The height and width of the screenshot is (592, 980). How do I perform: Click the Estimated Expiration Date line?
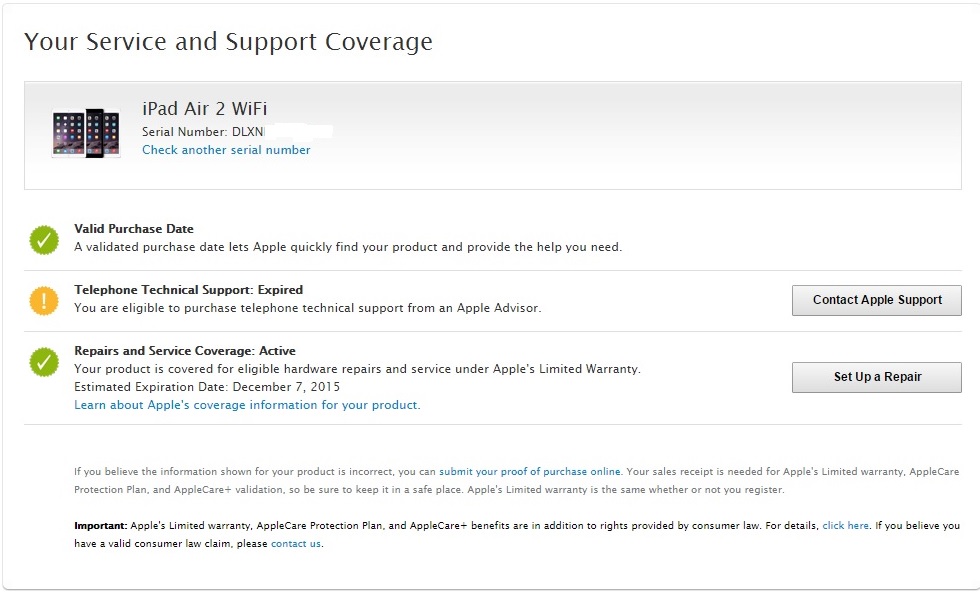click(207, 387)
